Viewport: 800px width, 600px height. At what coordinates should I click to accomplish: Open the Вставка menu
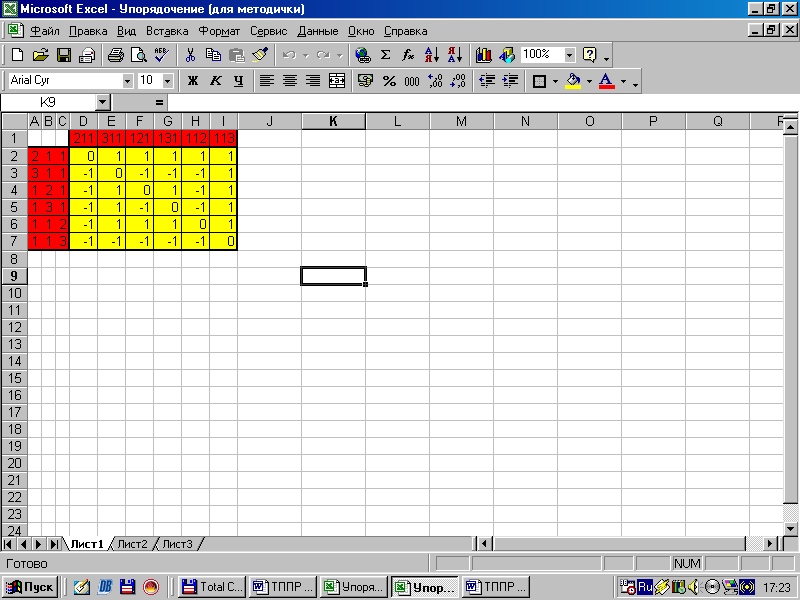click(167, 31)
